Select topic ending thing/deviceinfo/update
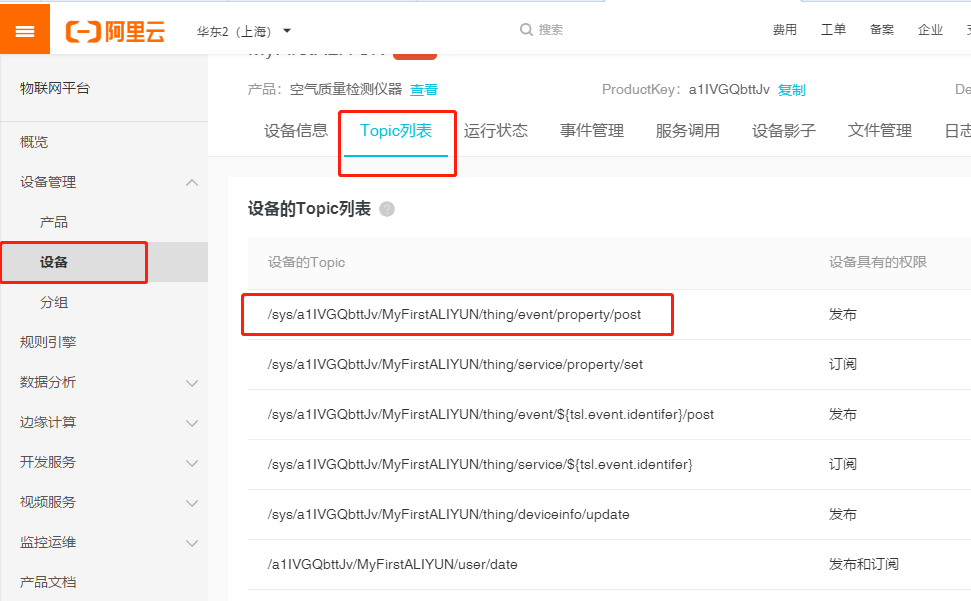The height and width of the screenshot is (601, 971). pyautogui.click(x=448, y=514)
